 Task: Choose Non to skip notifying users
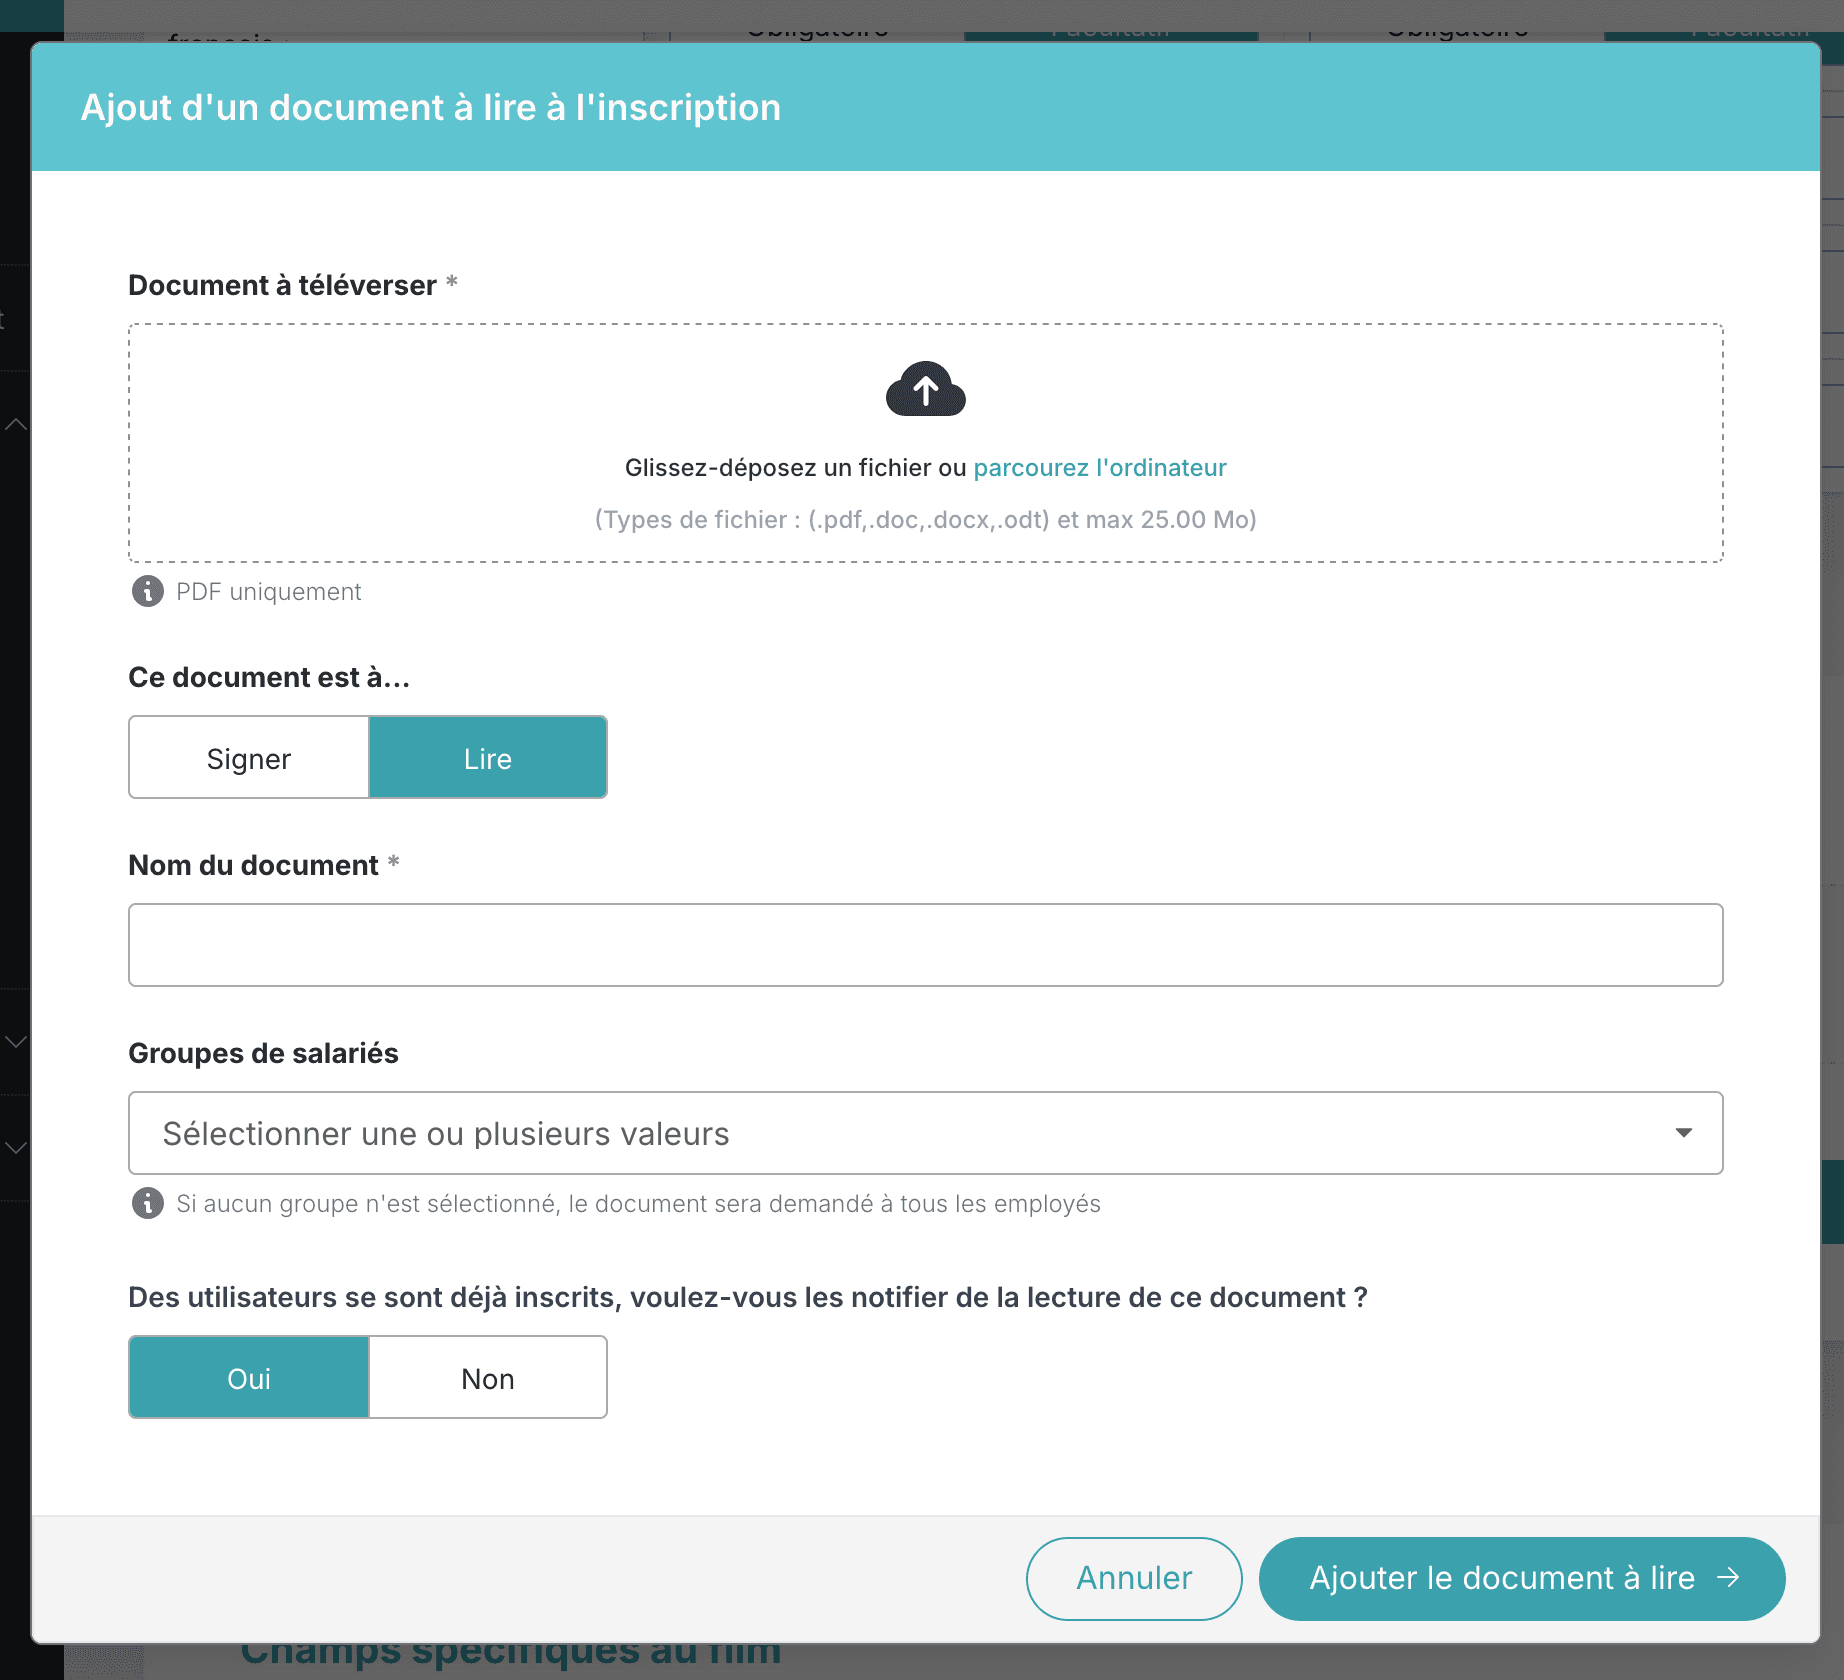point(488,1378)
